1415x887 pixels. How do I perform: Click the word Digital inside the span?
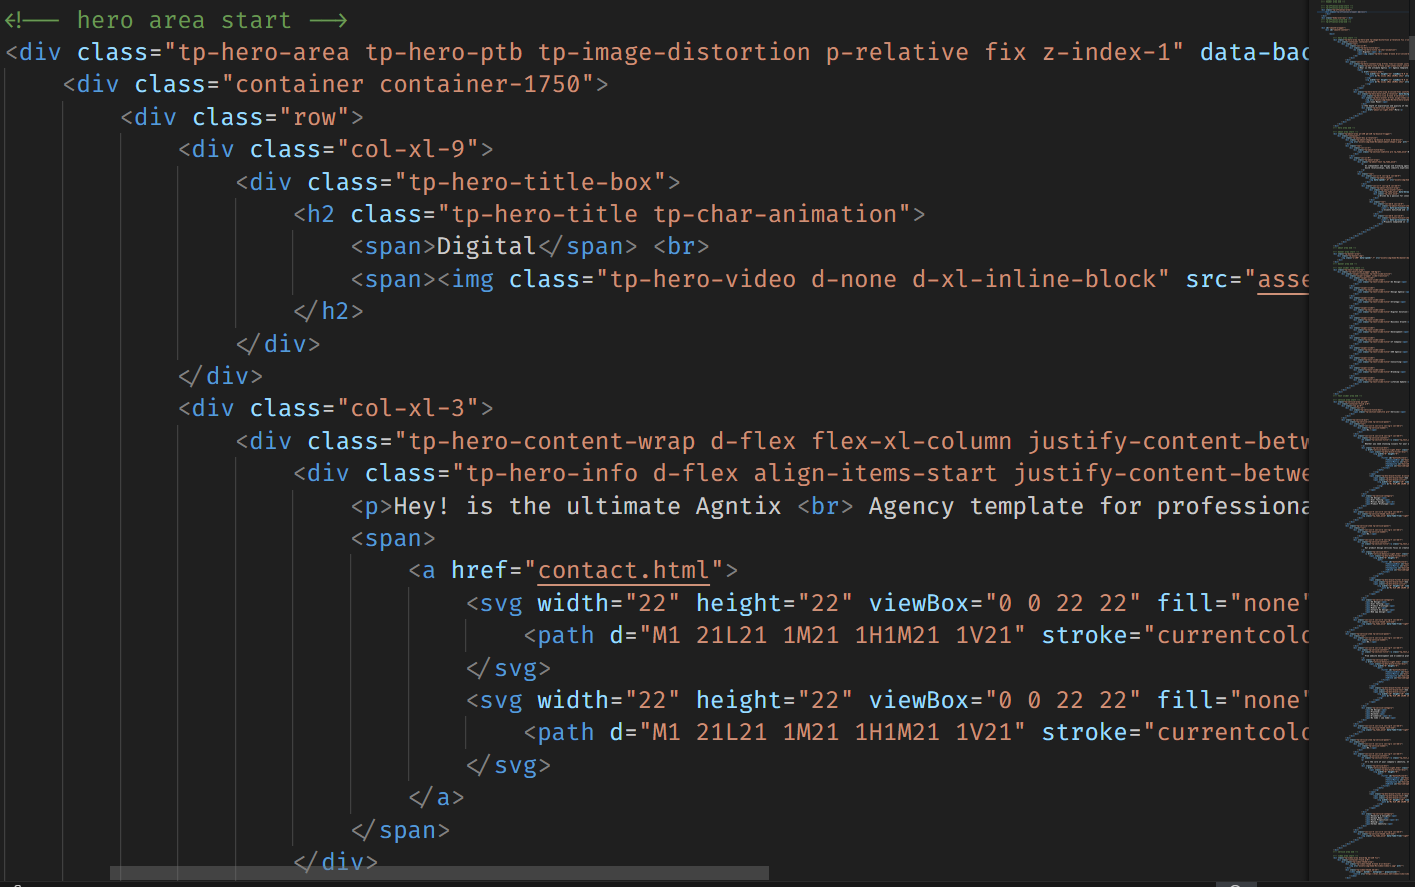click(x=486, y=246)
